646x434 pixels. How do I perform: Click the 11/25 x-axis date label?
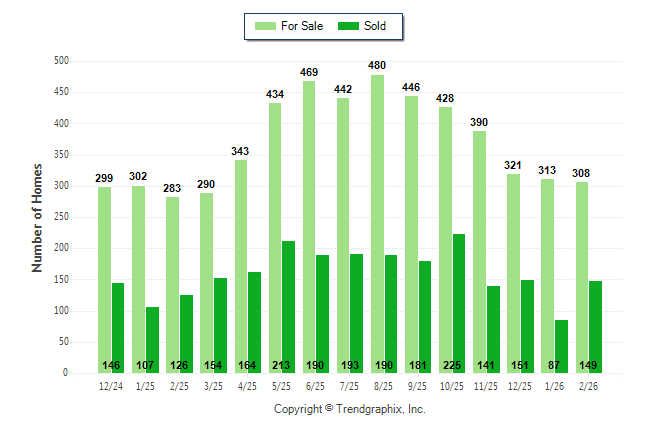pos(486,385)
